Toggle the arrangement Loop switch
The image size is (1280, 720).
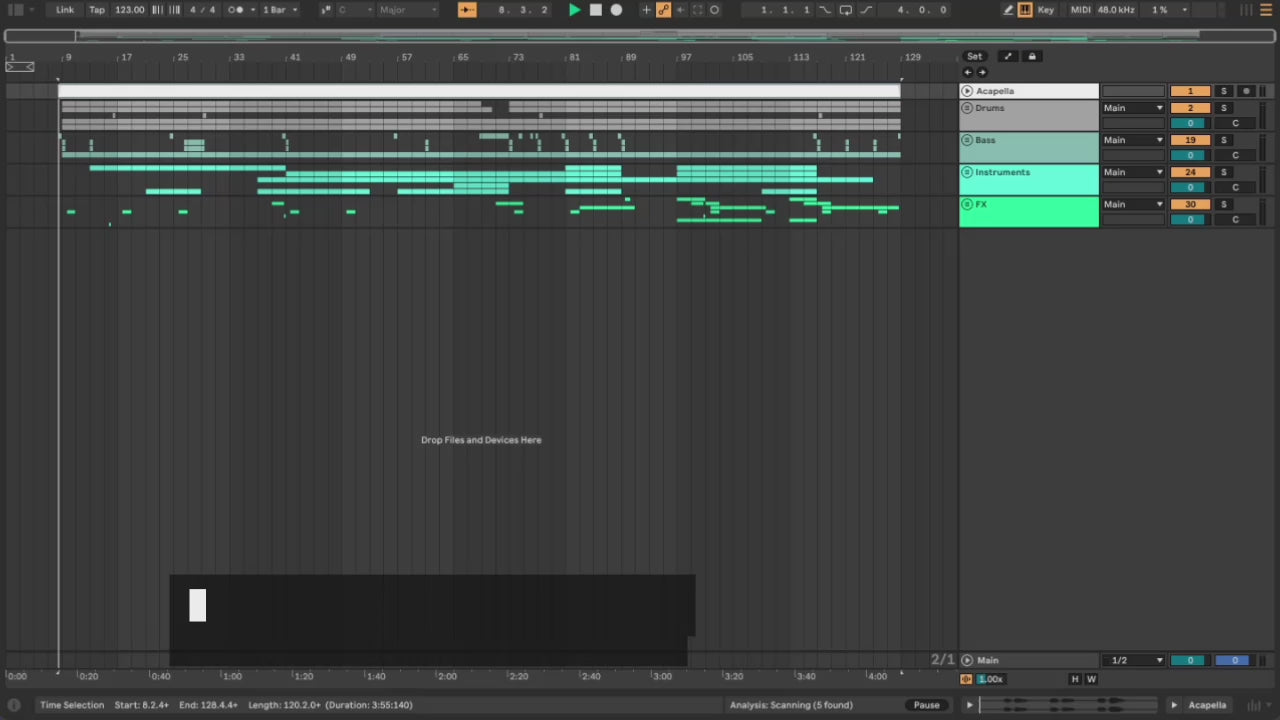pos(845,10)
